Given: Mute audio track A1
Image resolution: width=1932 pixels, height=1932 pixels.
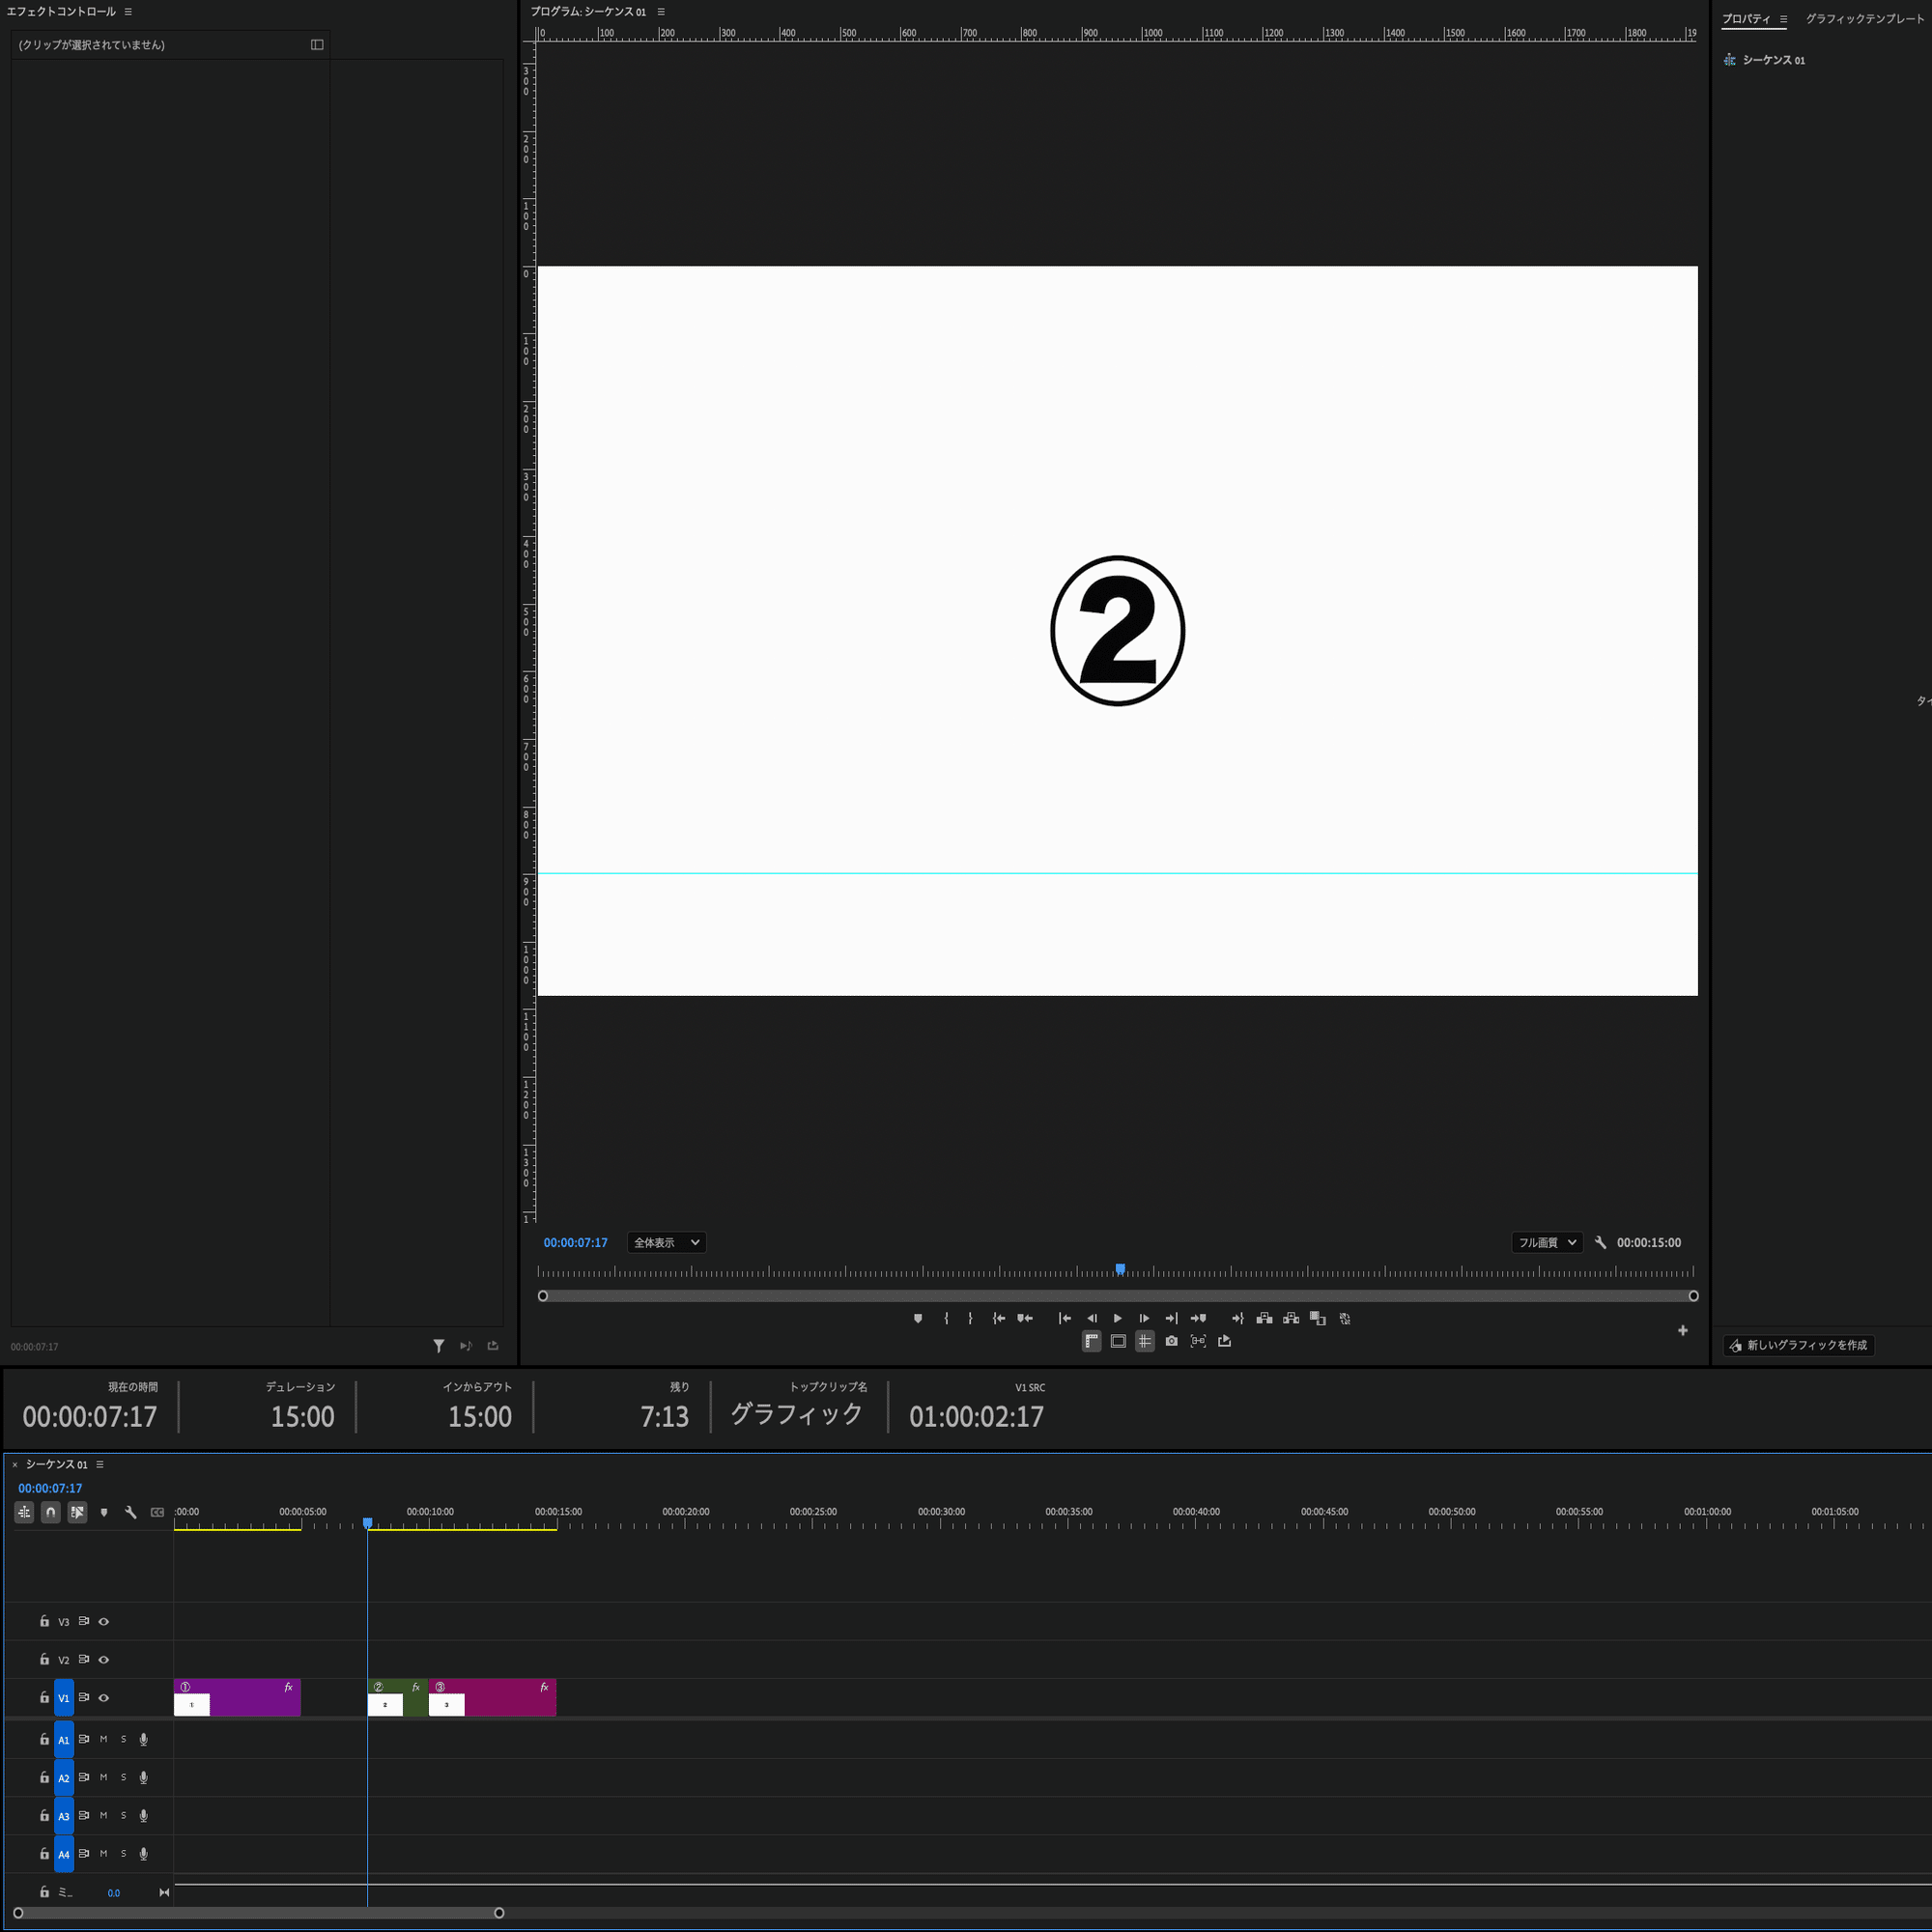Looking at the screenshot, I should tap(103, 1739).
